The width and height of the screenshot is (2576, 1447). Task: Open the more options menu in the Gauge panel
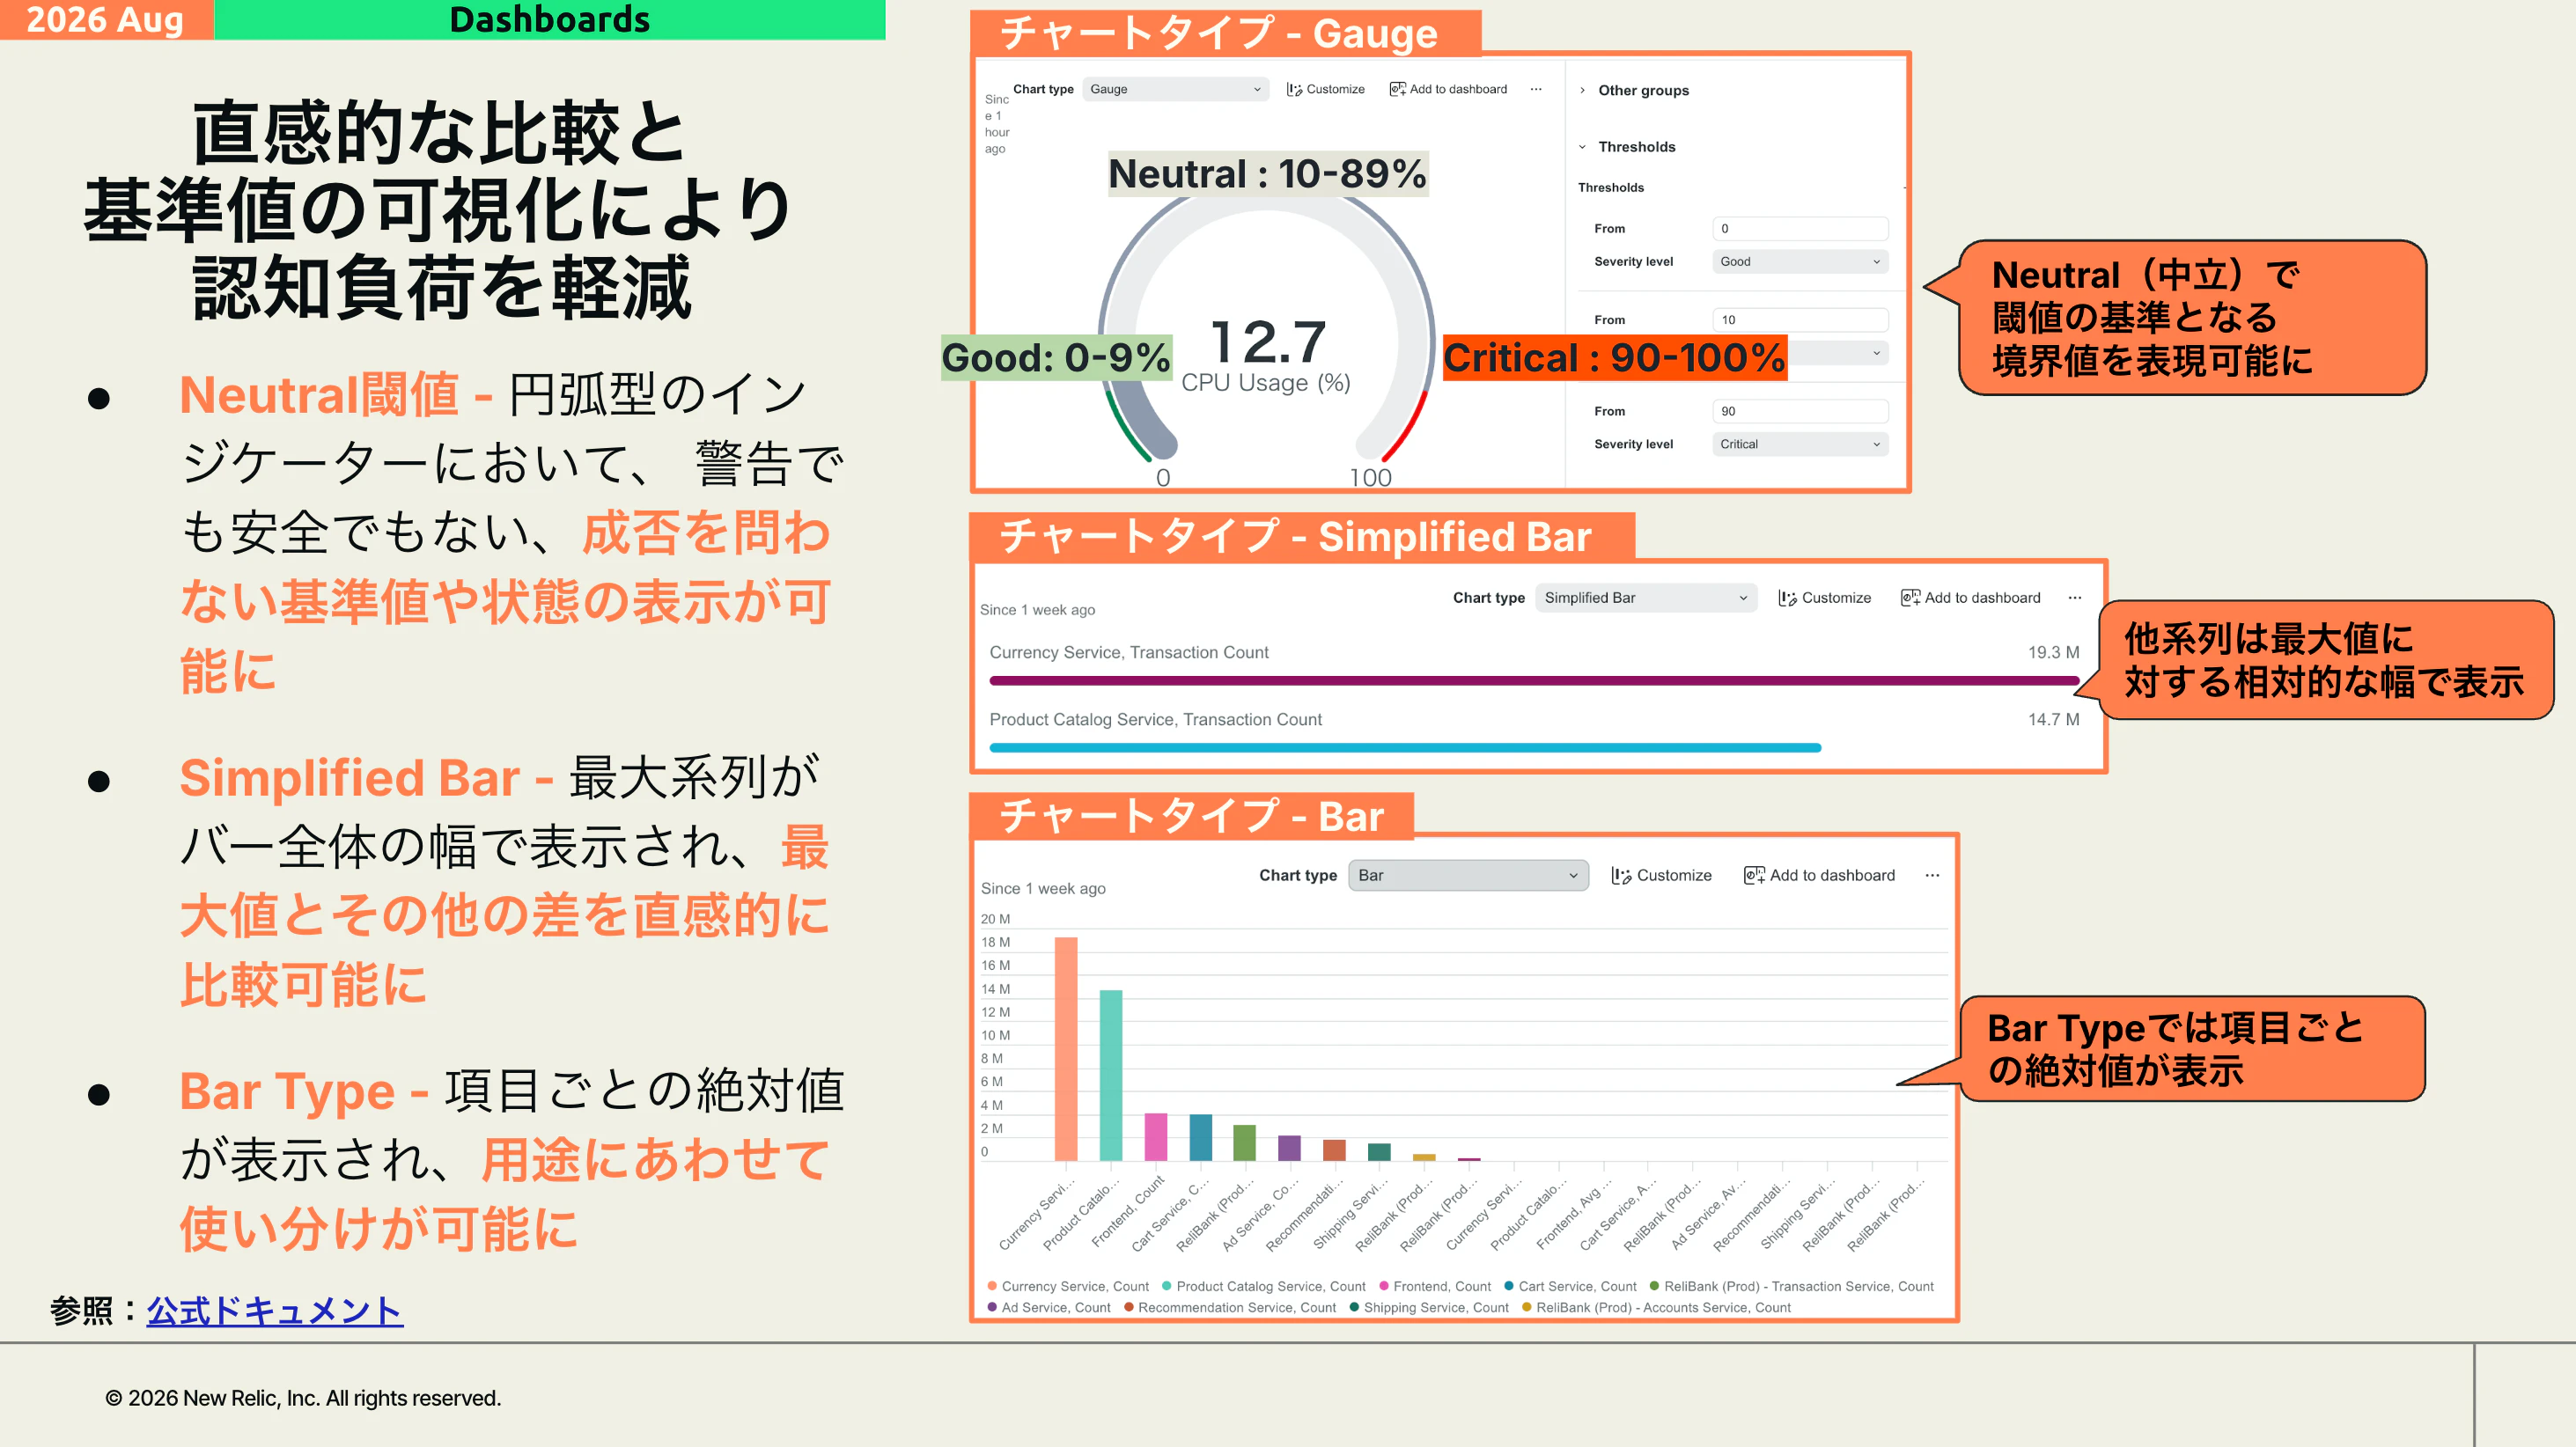pyautogui.click(x=1536, y=89)
